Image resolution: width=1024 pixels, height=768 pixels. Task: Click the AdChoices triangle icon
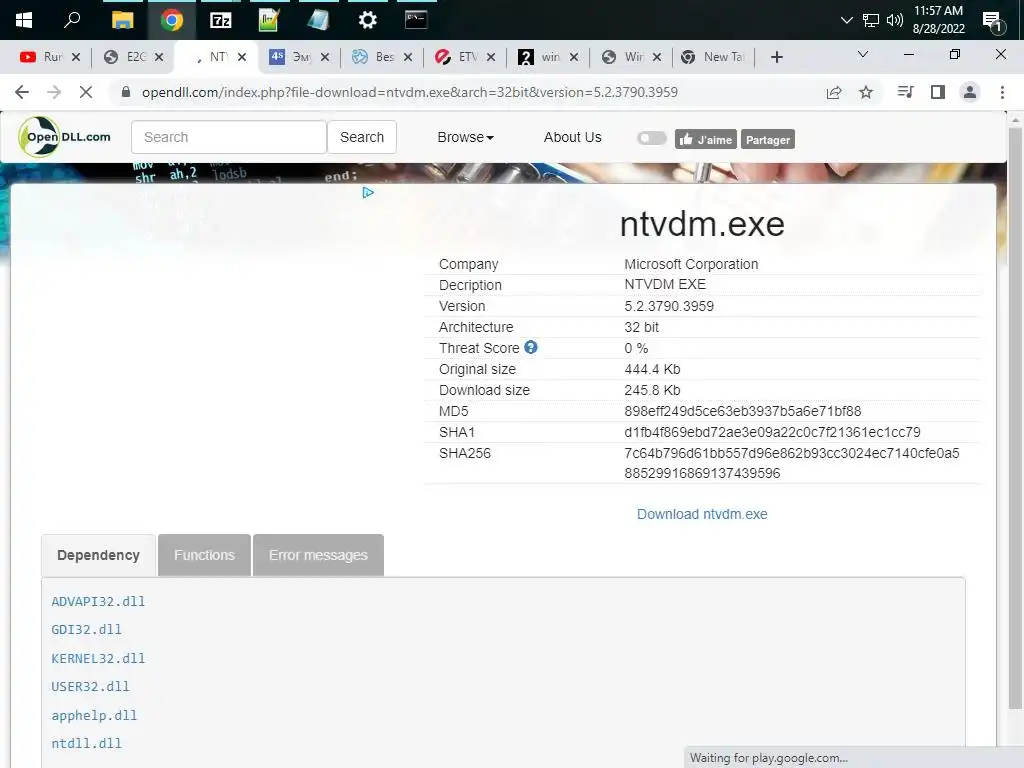click(x=368, y=193)
